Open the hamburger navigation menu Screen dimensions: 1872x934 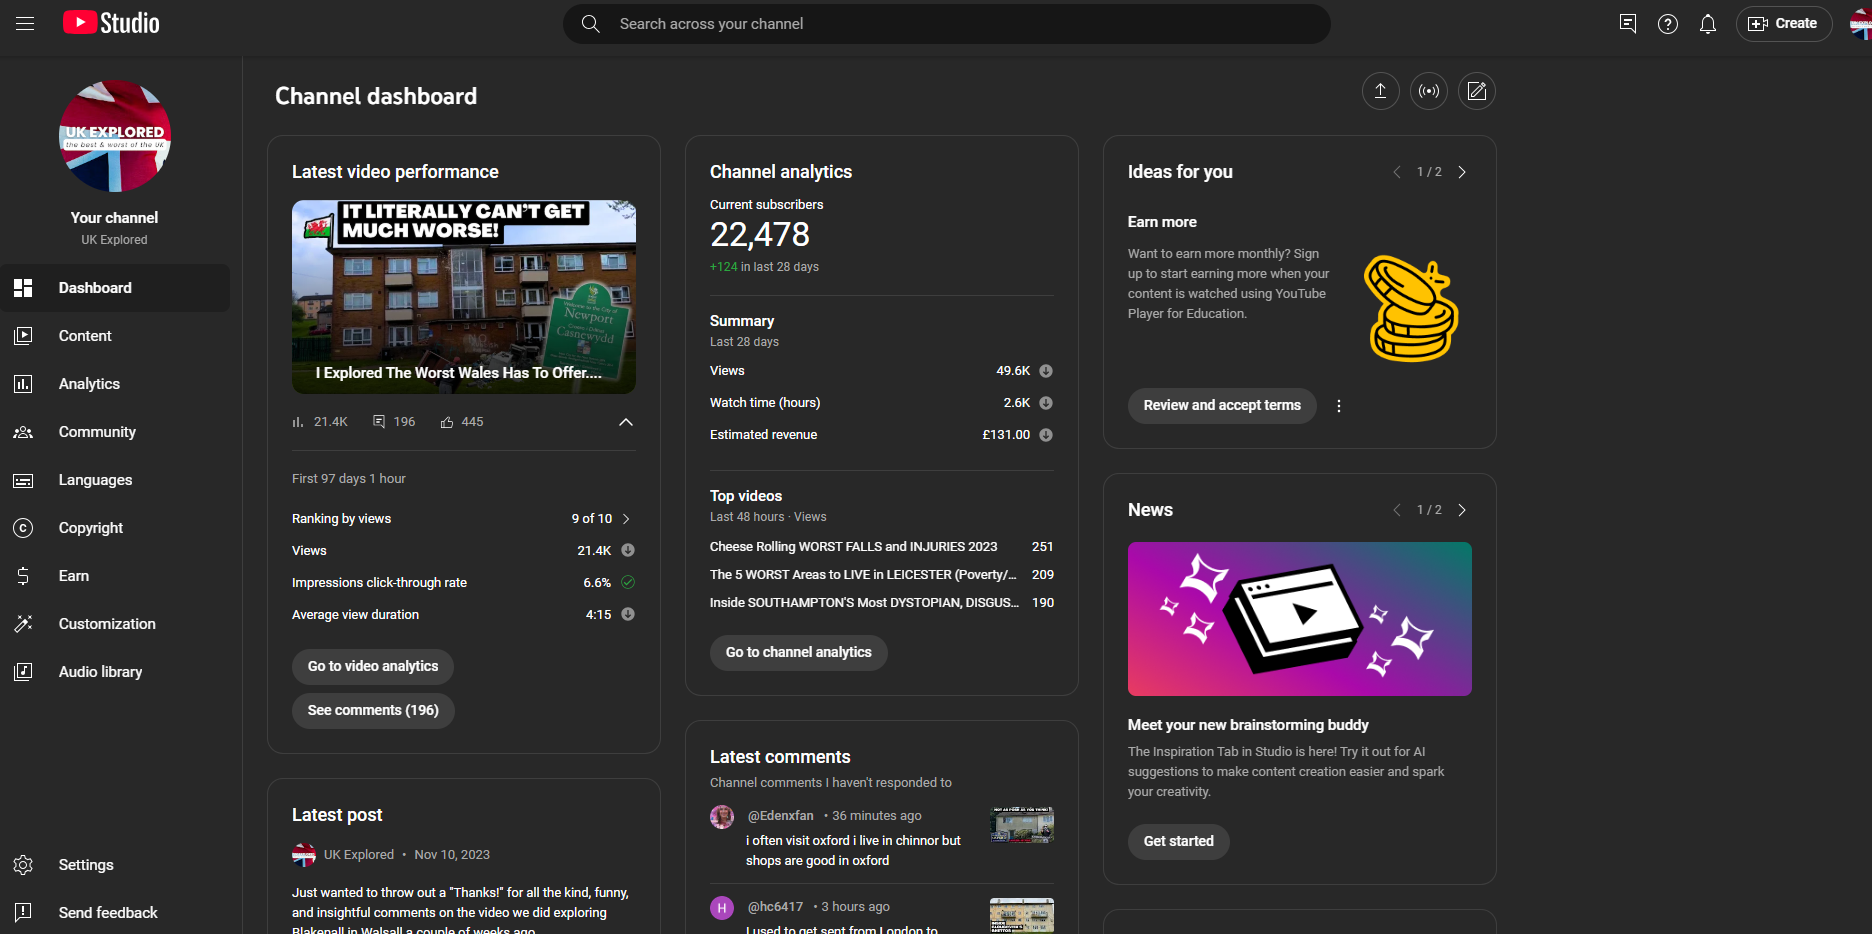point(25,23)
